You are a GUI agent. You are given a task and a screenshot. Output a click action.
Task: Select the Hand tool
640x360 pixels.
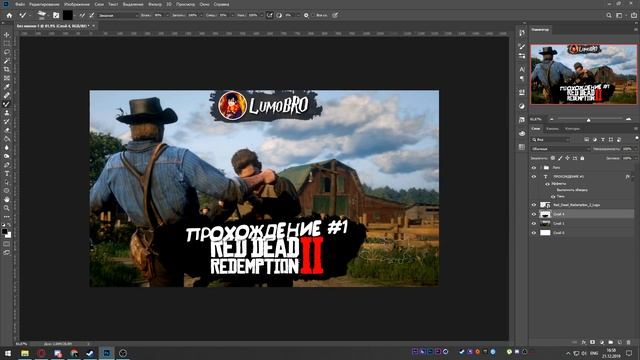coord(7,200)
